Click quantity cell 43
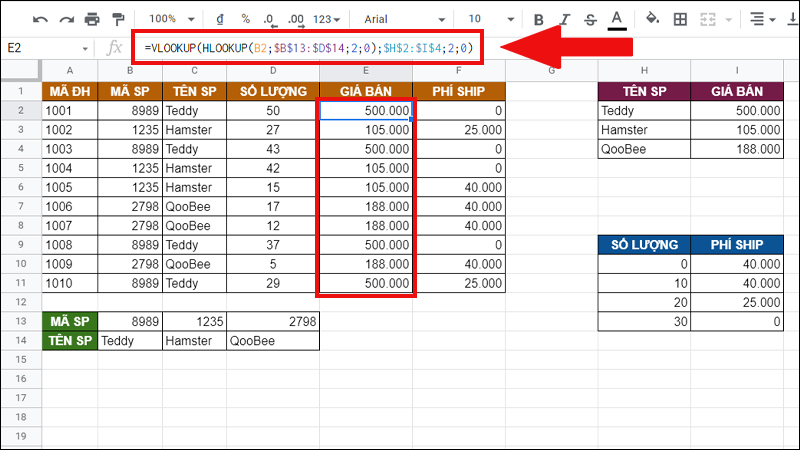The height and width of the screenshot is (450, 800). [273, 149]
